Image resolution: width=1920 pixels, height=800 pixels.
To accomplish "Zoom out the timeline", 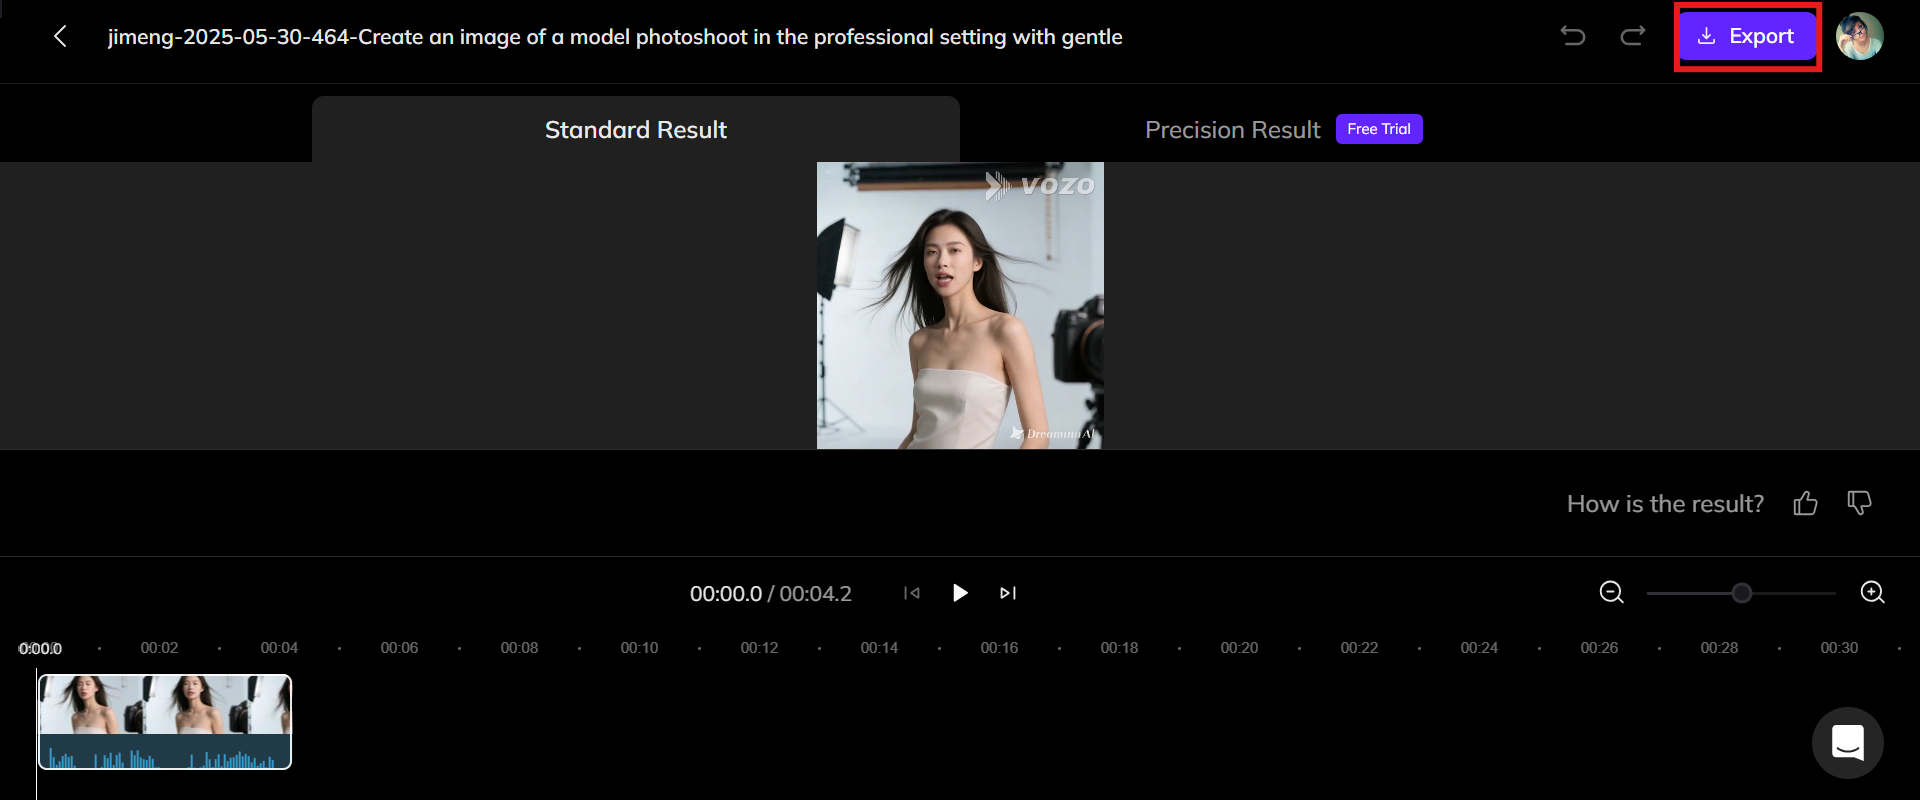I will point(1611,592).
